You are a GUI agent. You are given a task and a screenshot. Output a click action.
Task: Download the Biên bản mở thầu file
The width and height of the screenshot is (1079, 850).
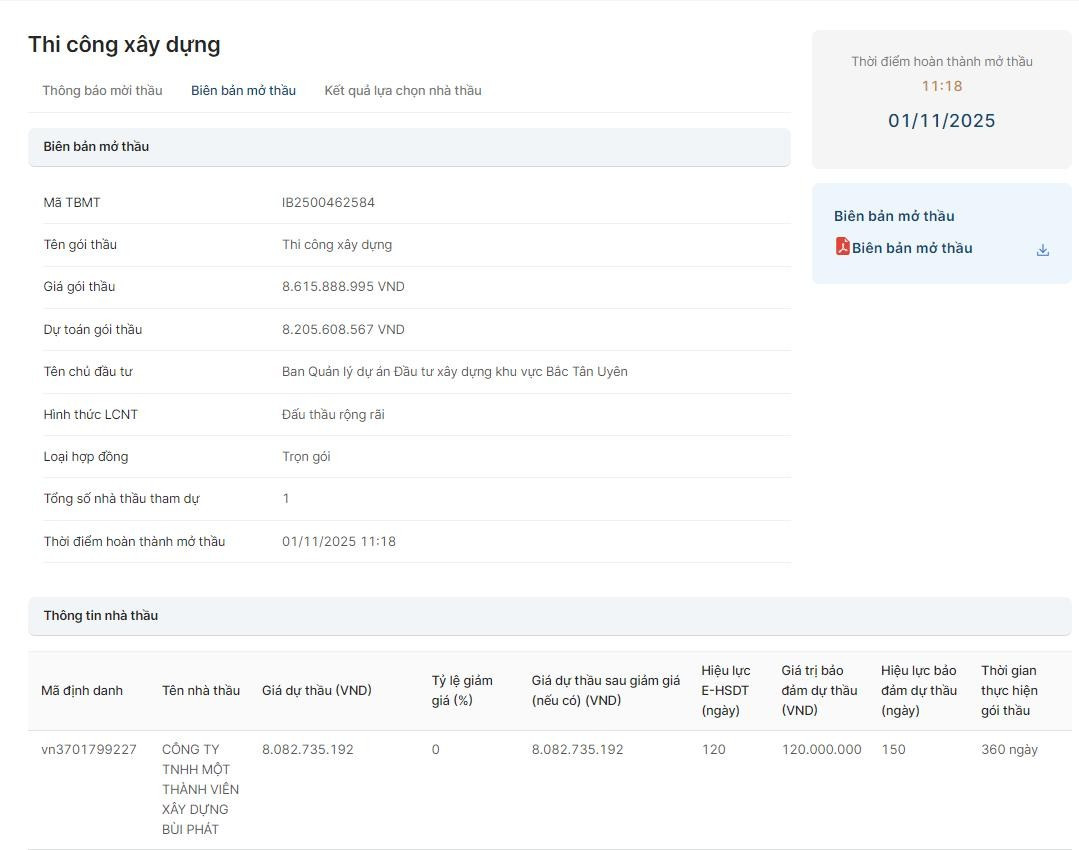coord(1042,250)
